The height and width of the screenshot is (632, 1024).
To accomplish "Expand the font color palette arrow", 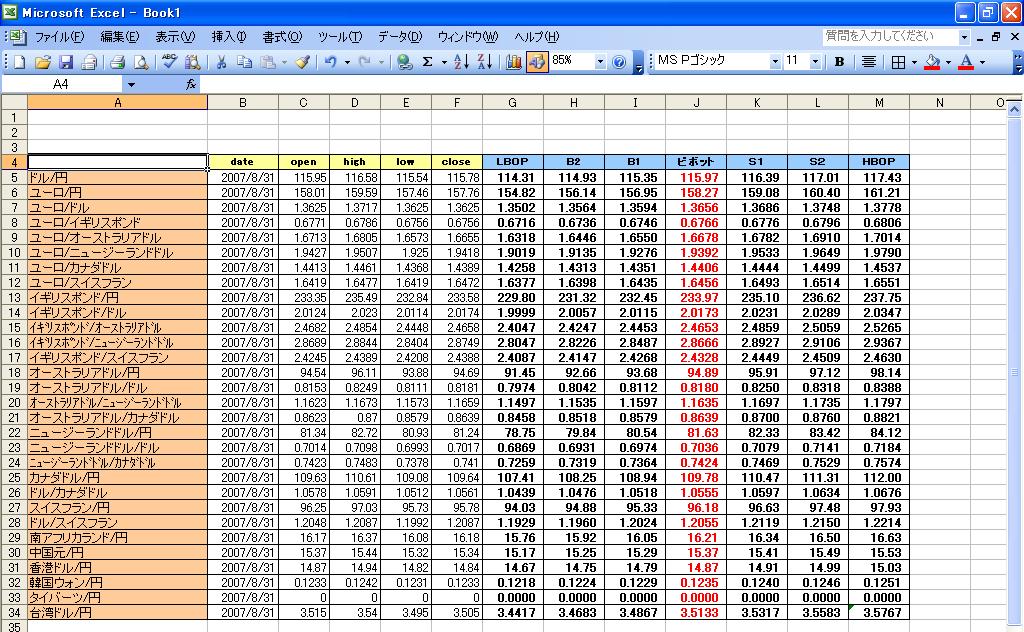I will coord(982,62).
